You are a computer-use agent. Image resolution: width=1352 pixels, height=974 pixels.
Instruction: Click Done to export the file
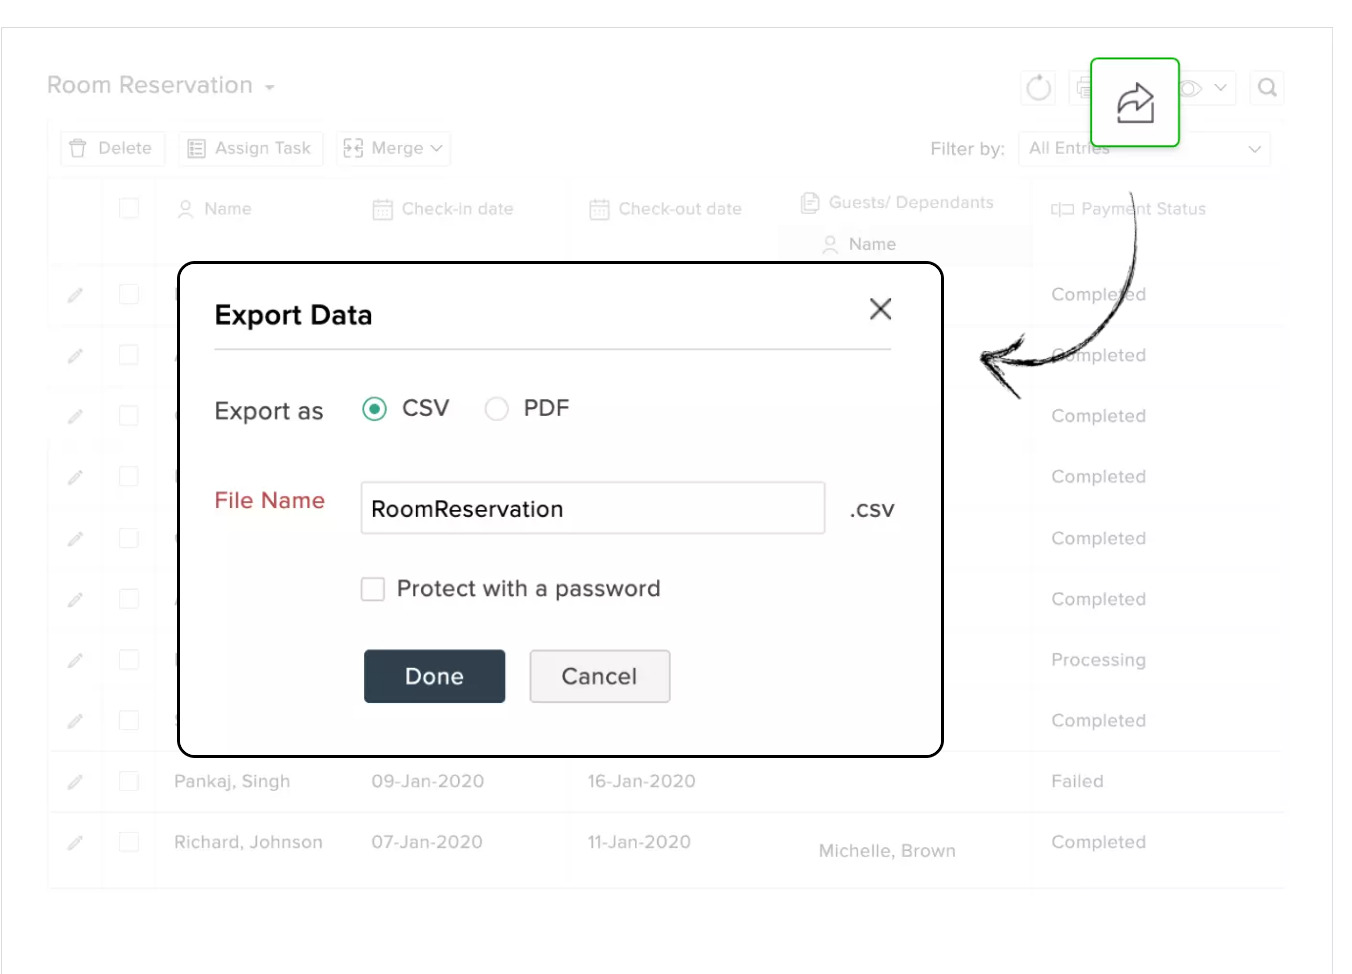coord(434,676)
